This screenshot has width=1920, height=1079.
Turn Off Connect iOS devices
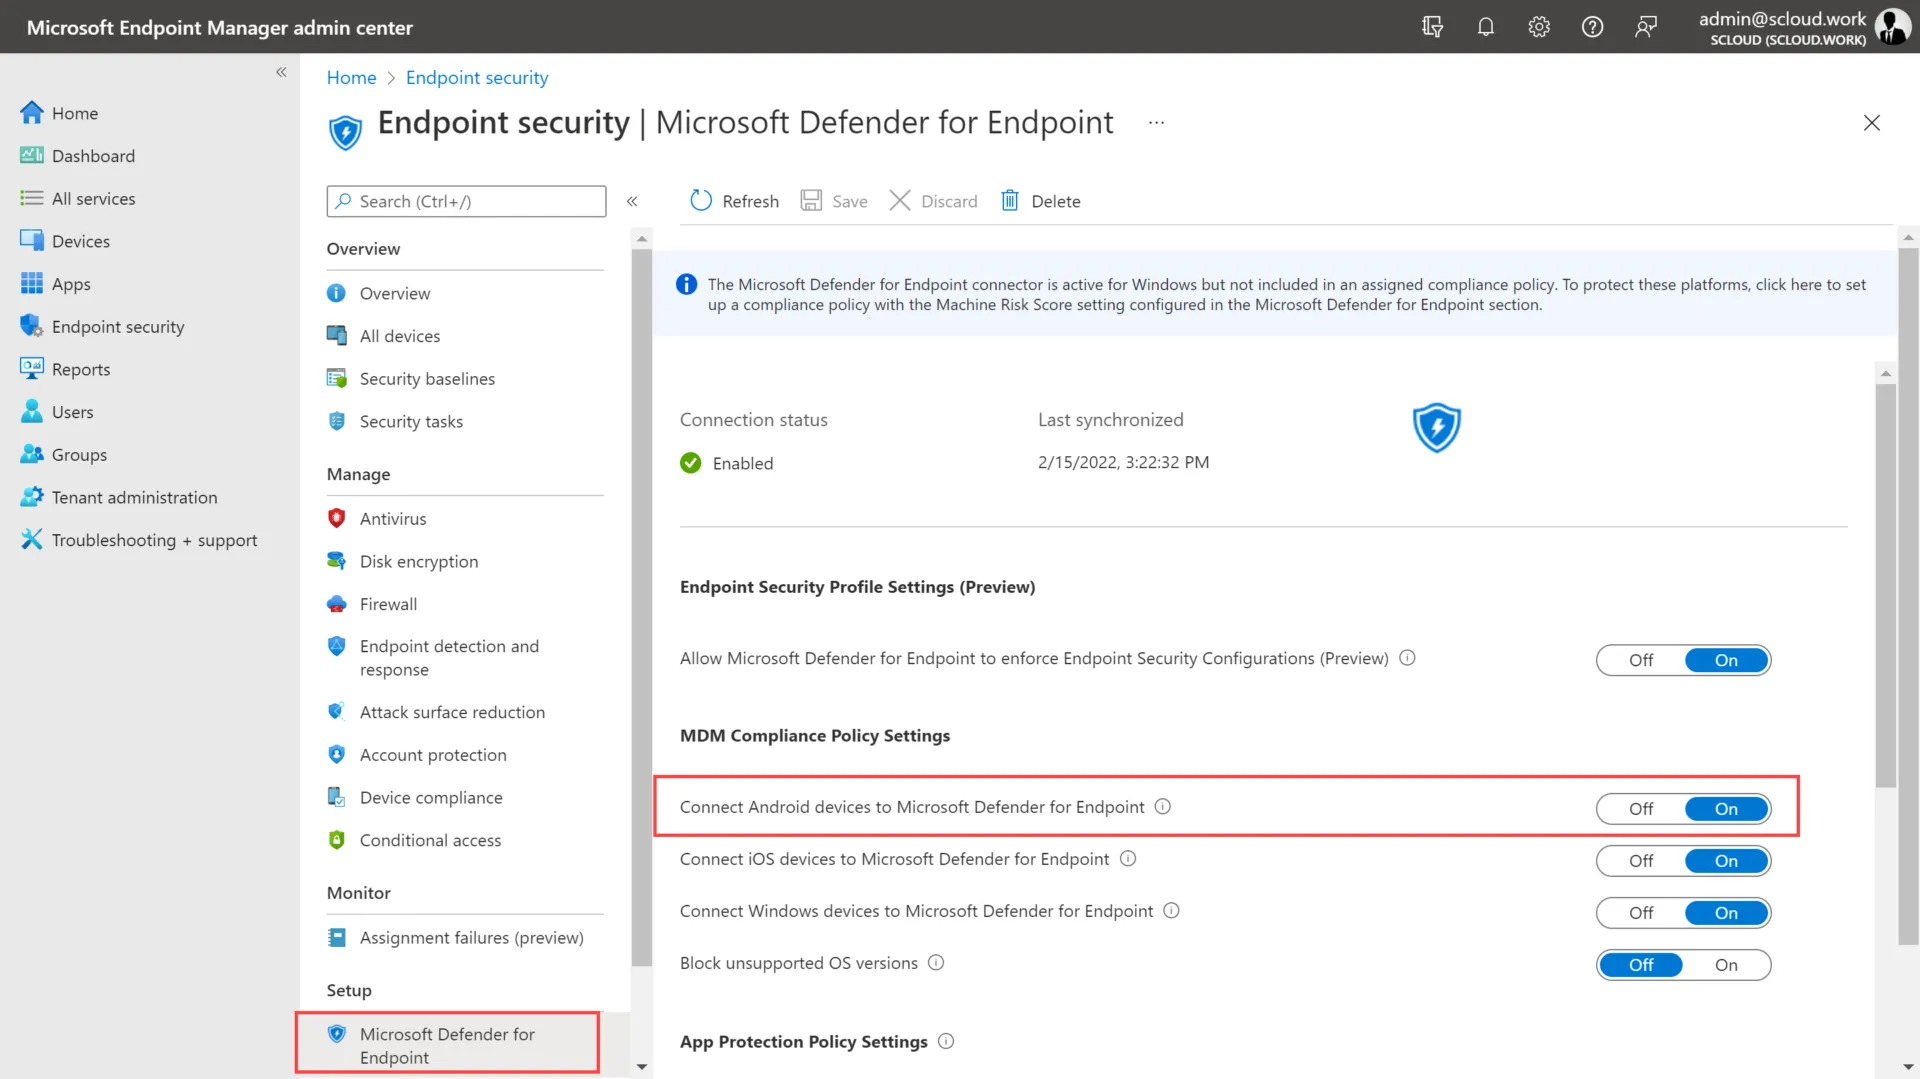1641,861
